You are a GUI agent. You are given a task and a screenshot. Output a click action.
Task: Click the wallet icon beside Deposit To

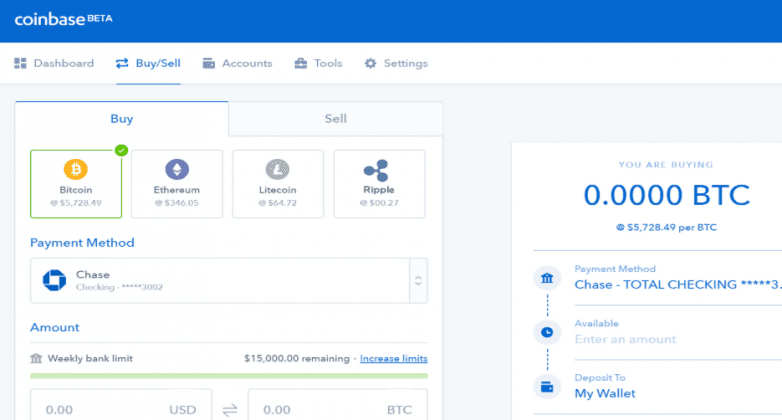tap(547, 387)
